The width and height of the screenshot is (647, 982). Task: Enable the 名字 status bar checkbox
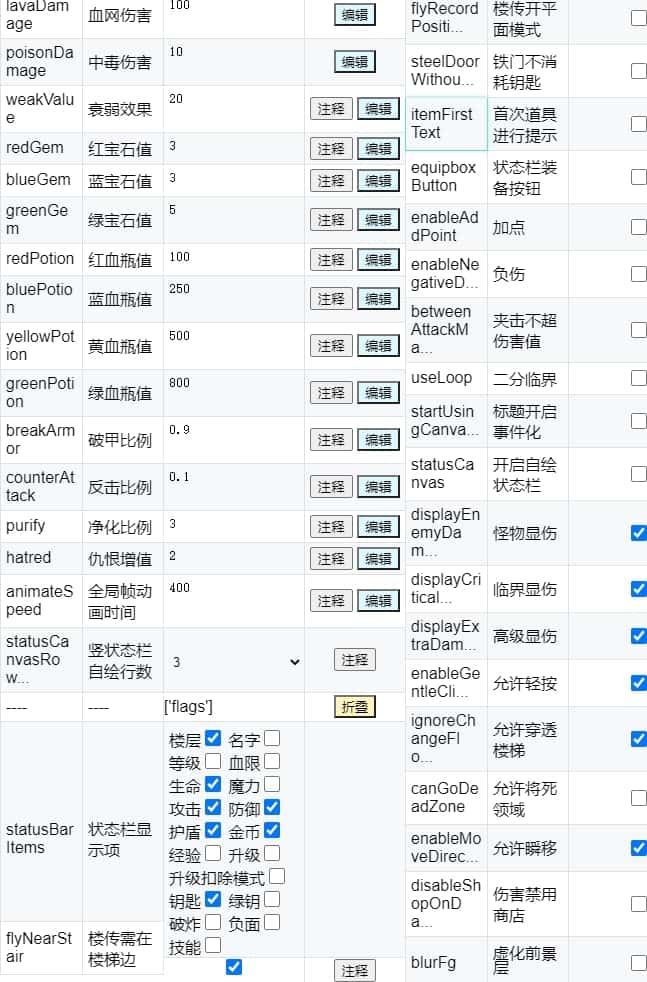click(272, 739)
